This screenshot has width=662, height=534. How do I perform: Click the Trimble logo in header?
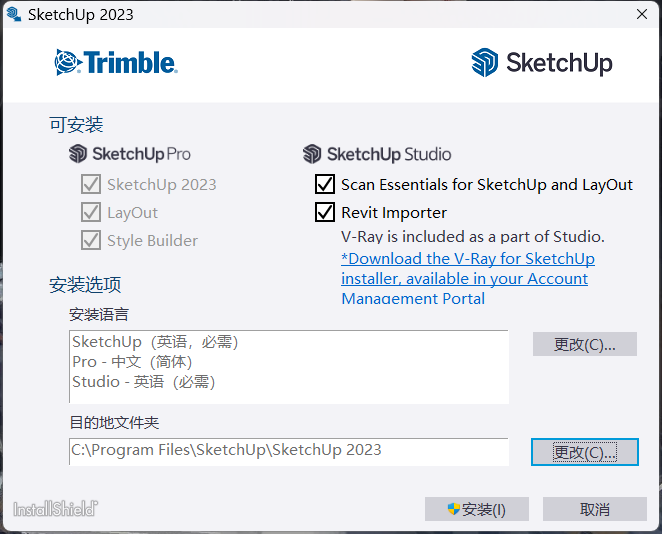(x=116, y=62)
